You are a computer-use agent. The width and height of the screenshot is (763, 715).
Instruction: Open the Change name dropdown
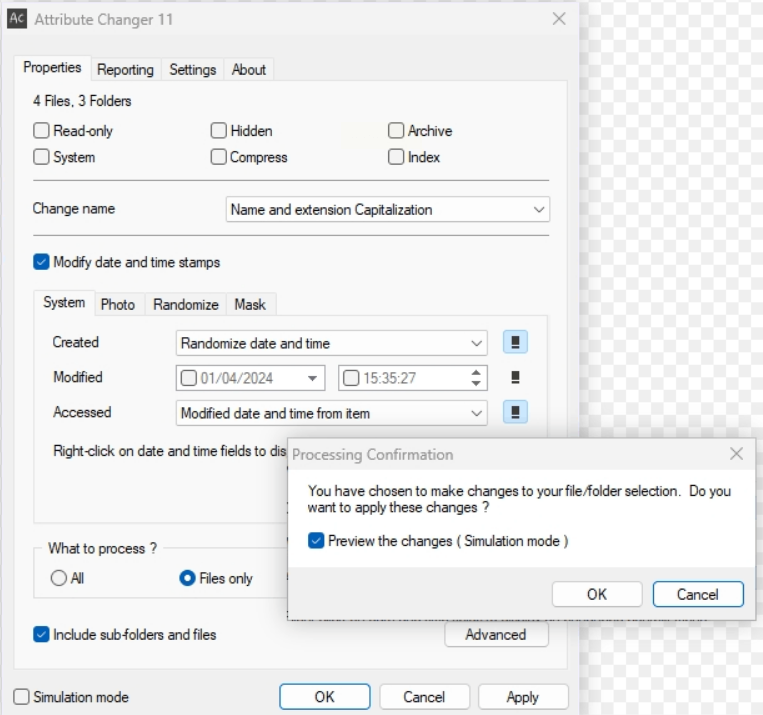(x=388, y=209)
